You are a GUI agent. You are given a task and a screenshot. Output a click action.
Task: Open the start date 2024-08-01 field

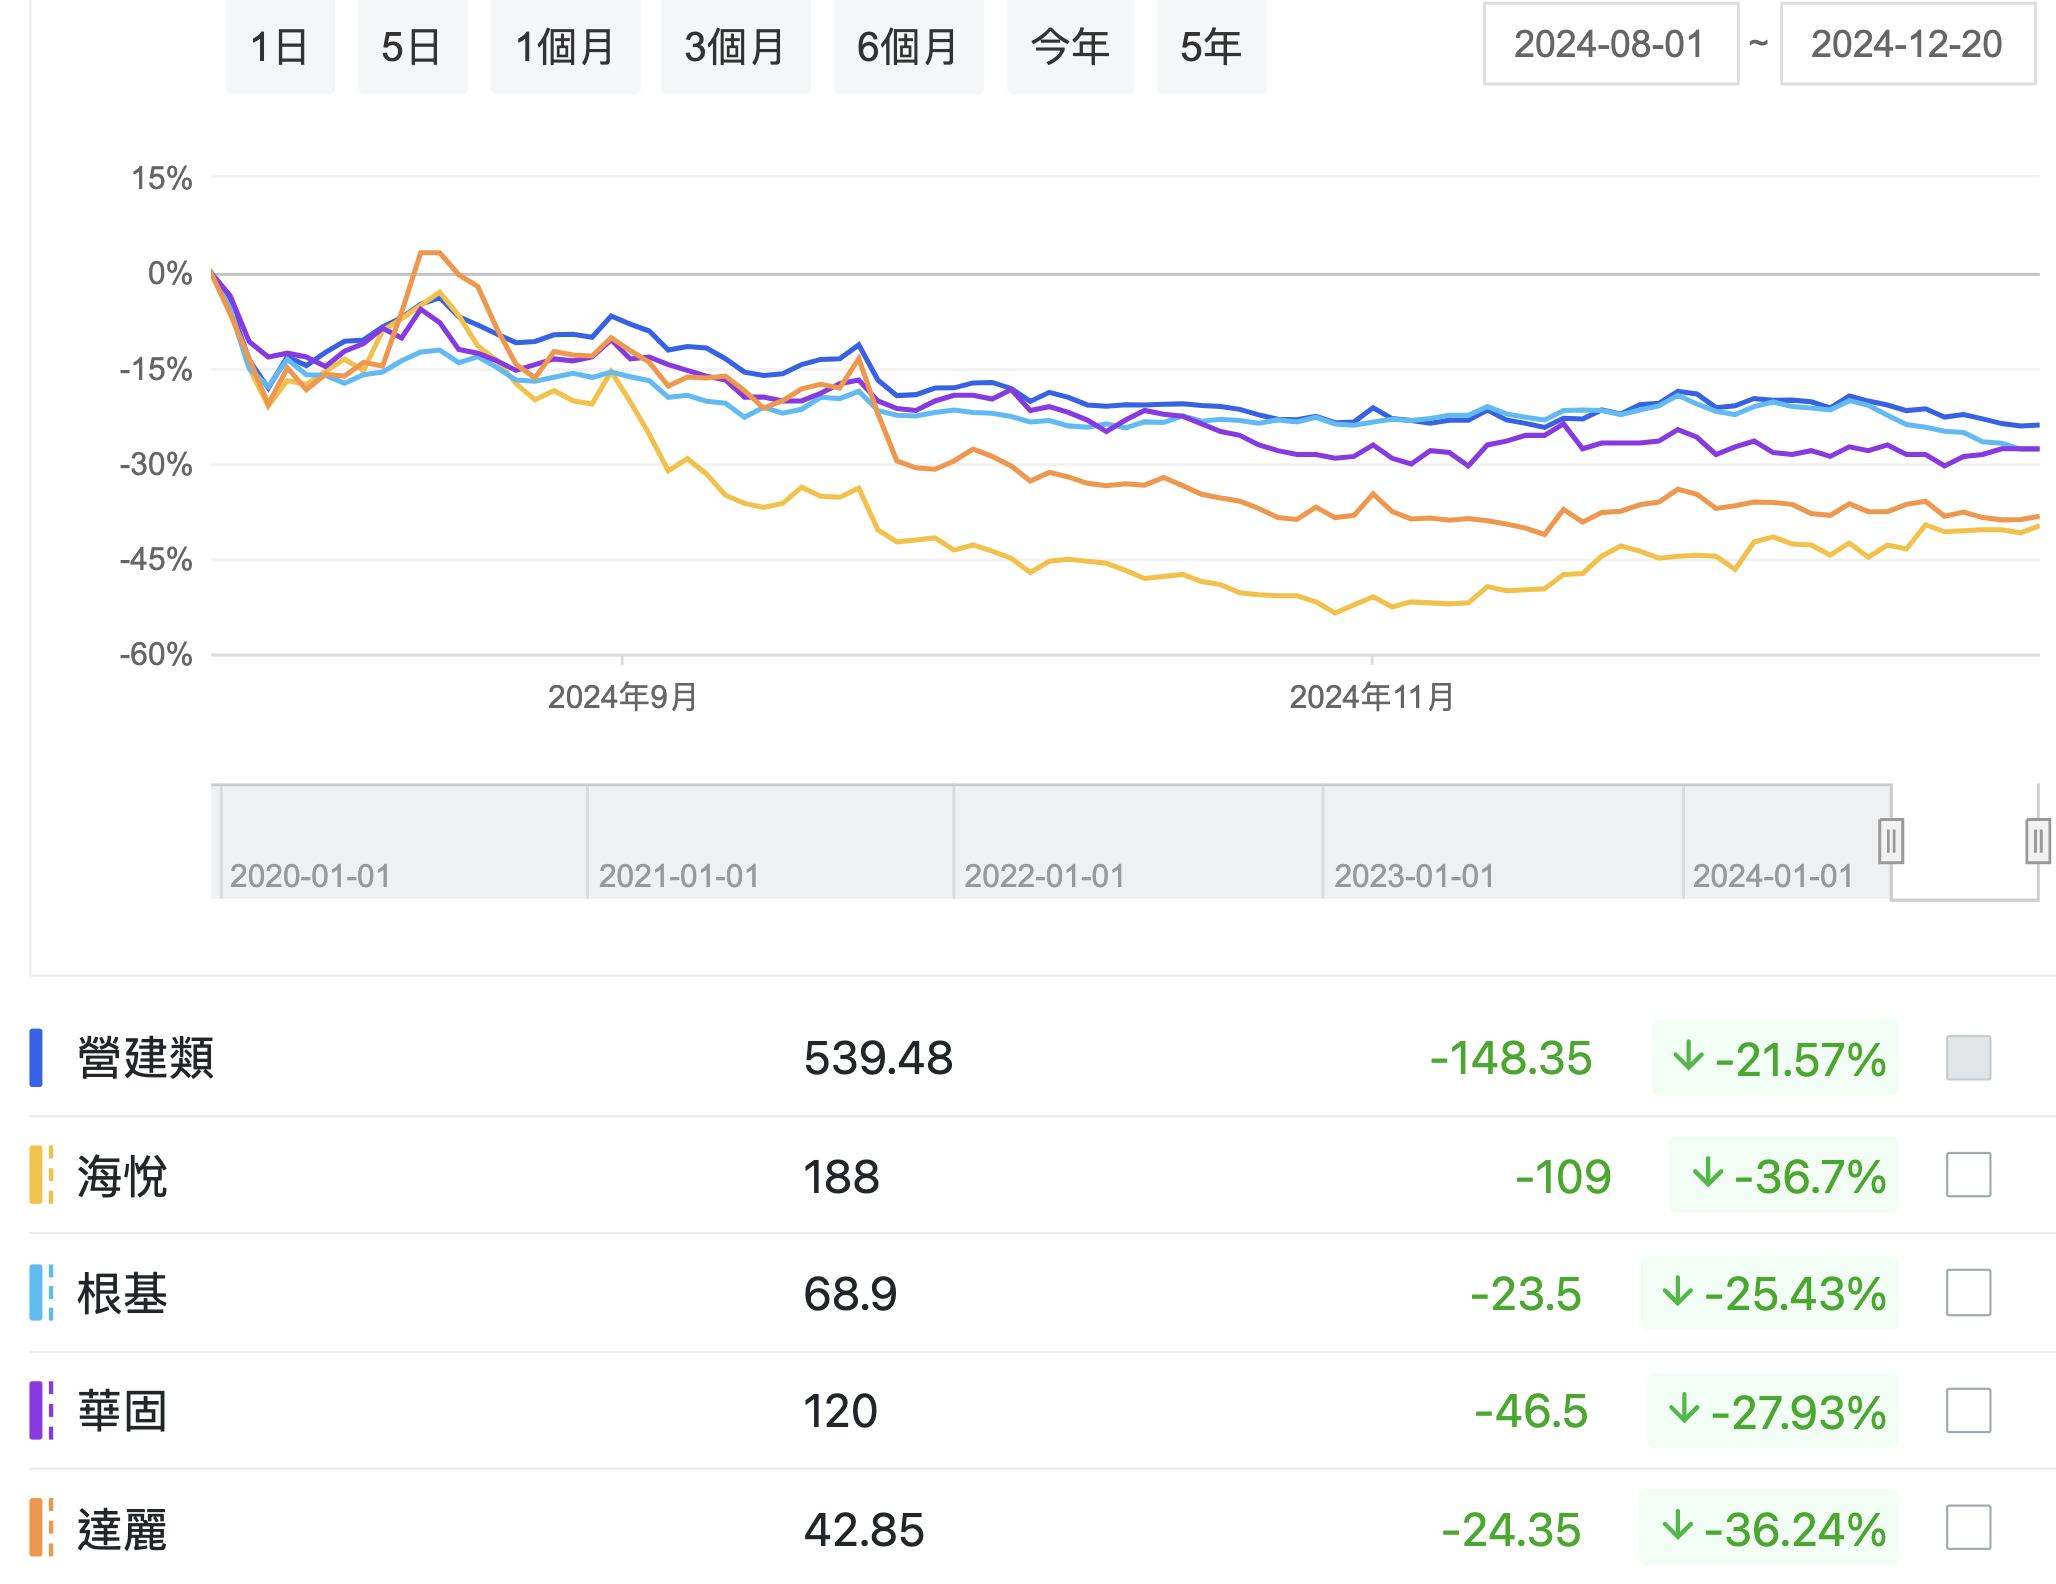[x=1610, y=45]
